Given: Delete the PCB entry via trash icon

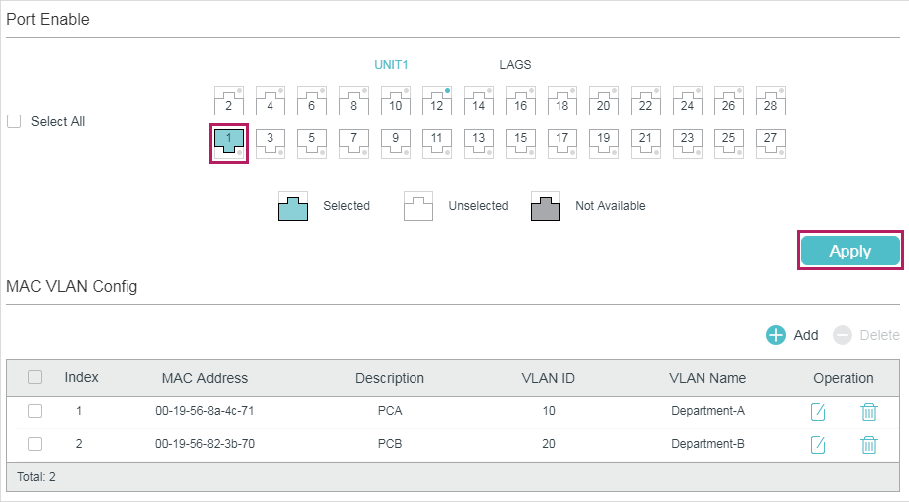Looking at the screenshot, I should coord(868,445).
